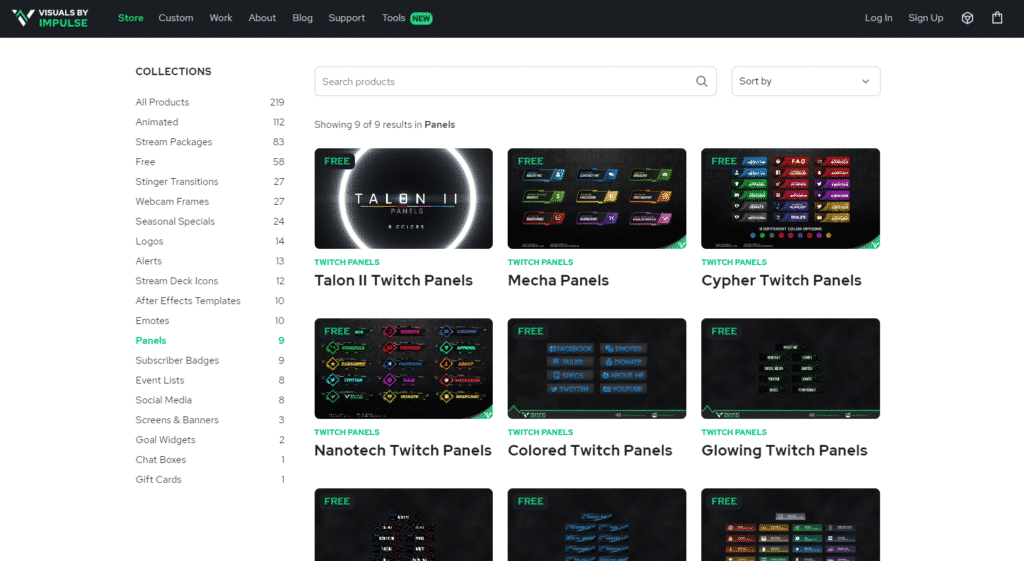Open Glowing Twitch Panels thumbnail
Screen dimensions: 1024x561
[x=790, y=368]
